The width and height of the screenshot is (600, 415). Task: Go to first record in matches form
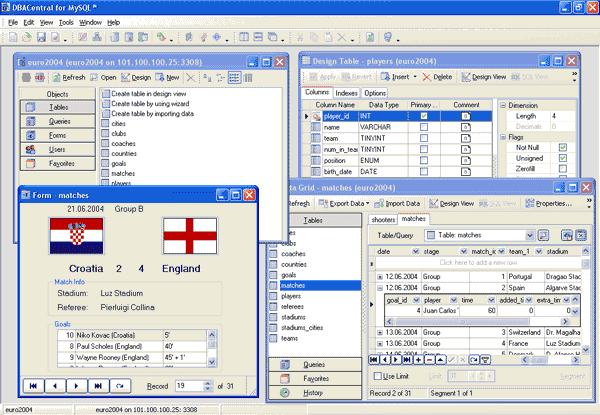pos(33,384)
